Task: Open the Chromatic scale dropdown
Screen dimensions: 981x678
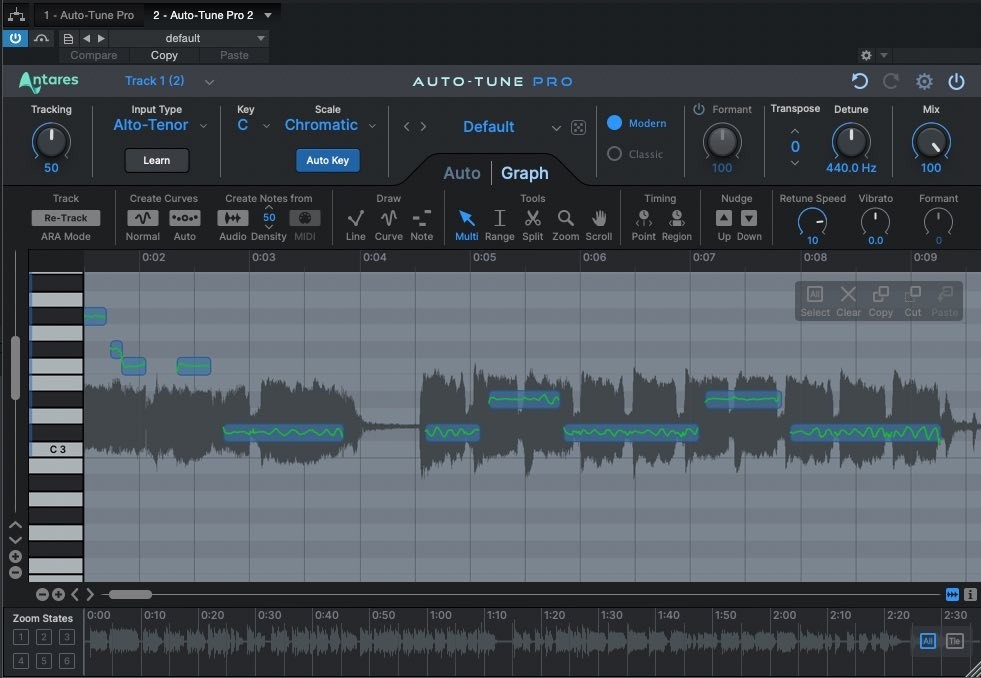Action: tap(372, 126)
